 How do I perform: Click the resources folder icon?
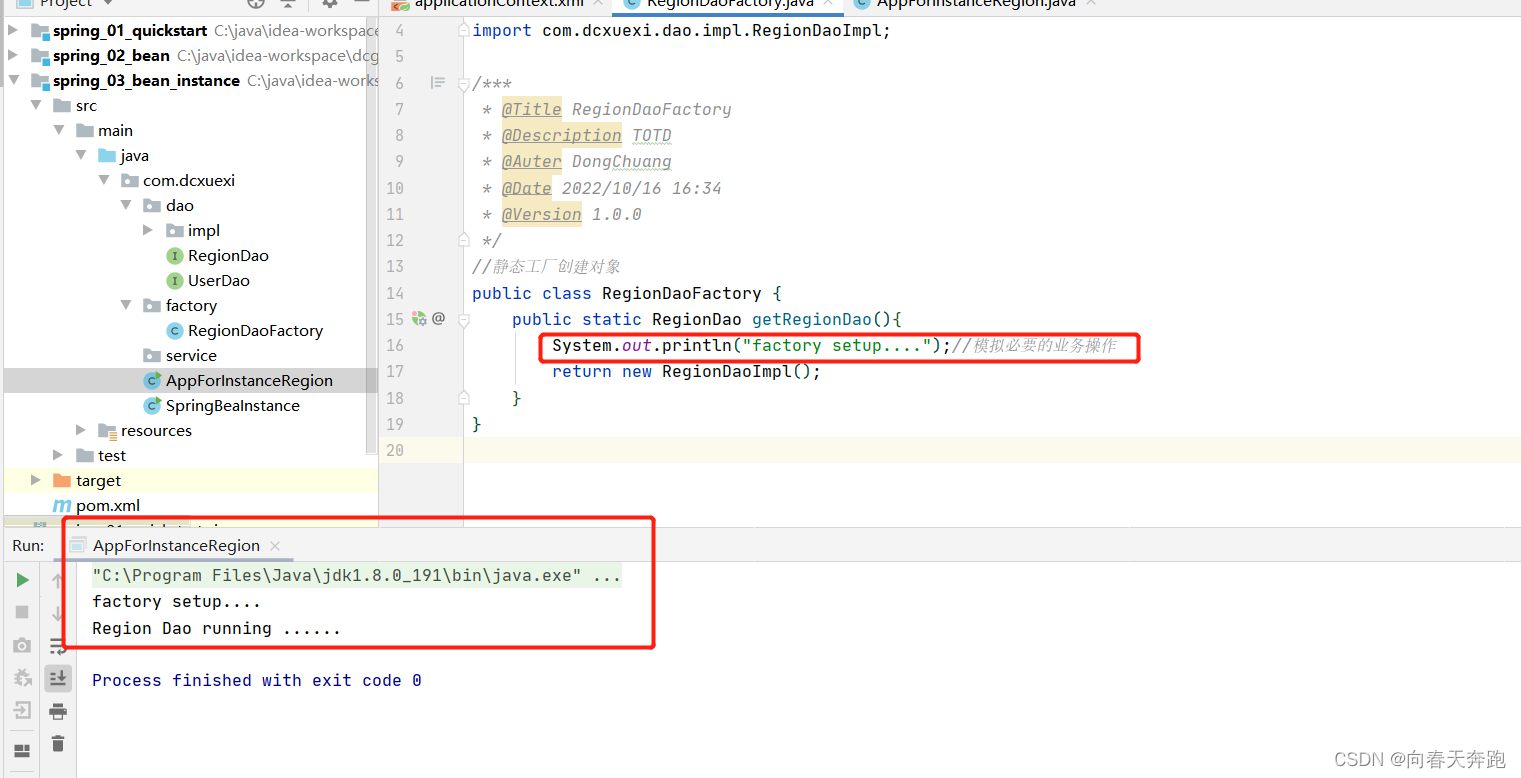pyautogui.click(x=107, y=431)
